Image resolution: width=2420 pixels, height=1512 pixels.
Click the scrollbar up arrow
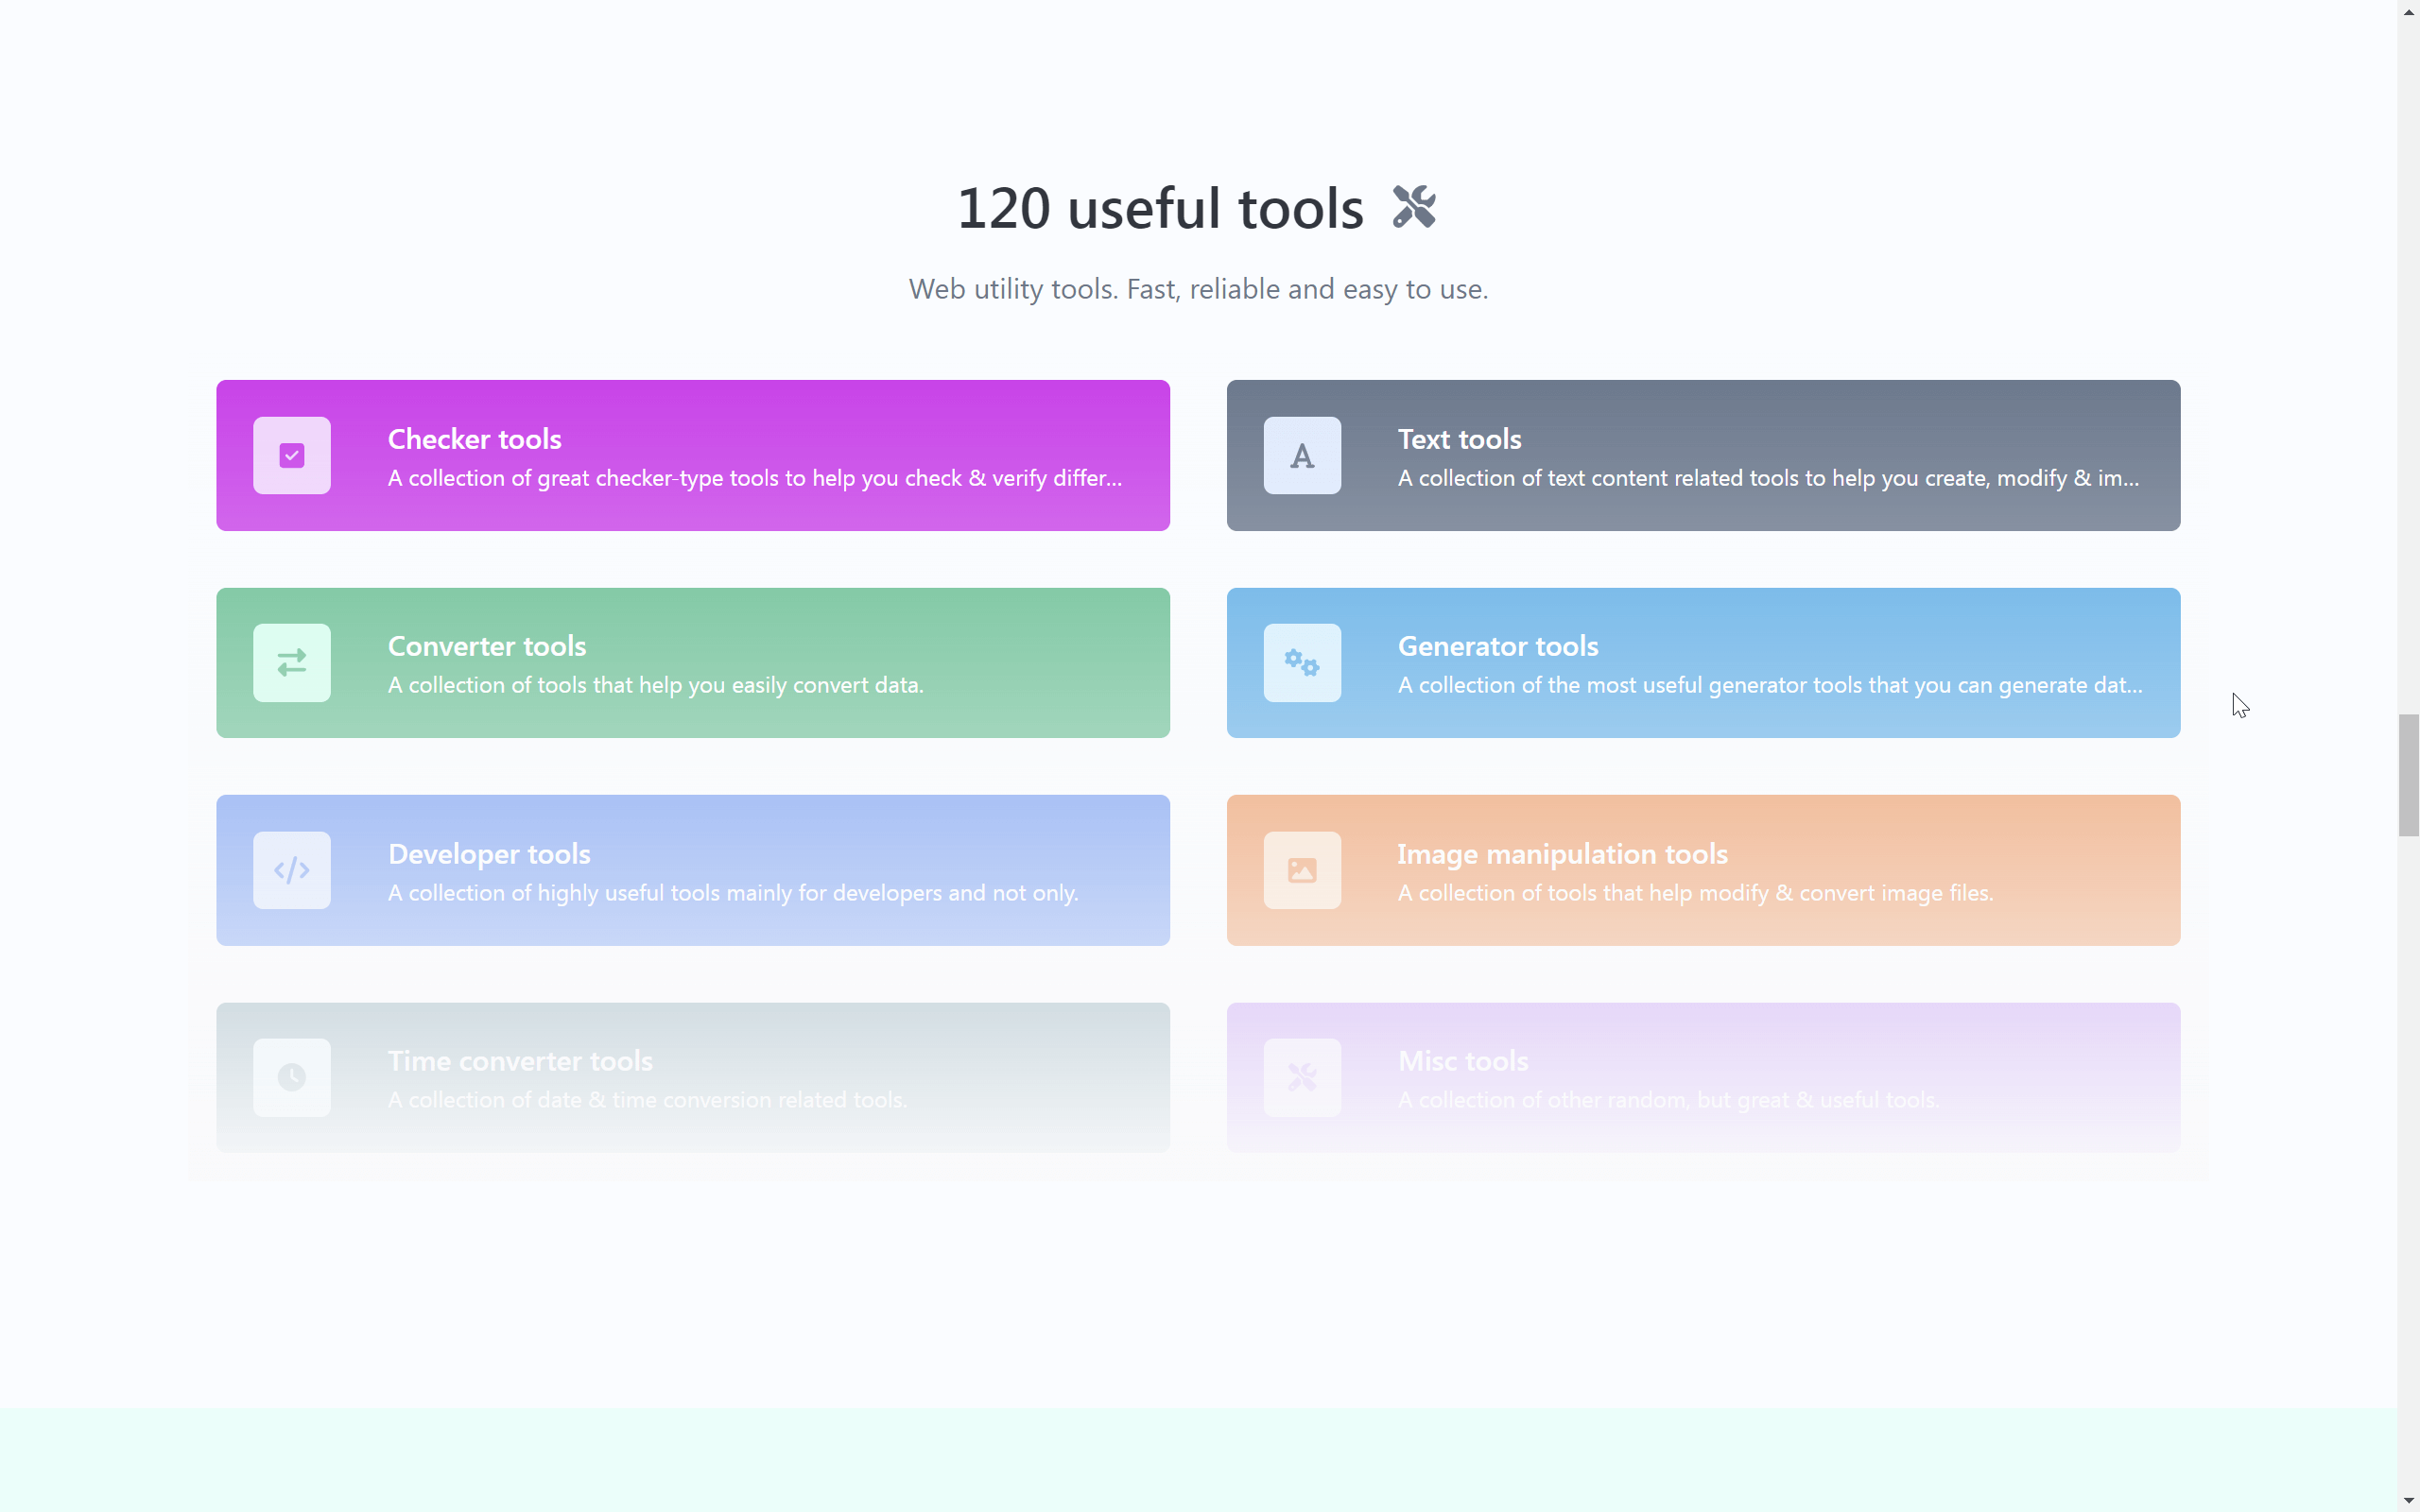pos(2408,11)
